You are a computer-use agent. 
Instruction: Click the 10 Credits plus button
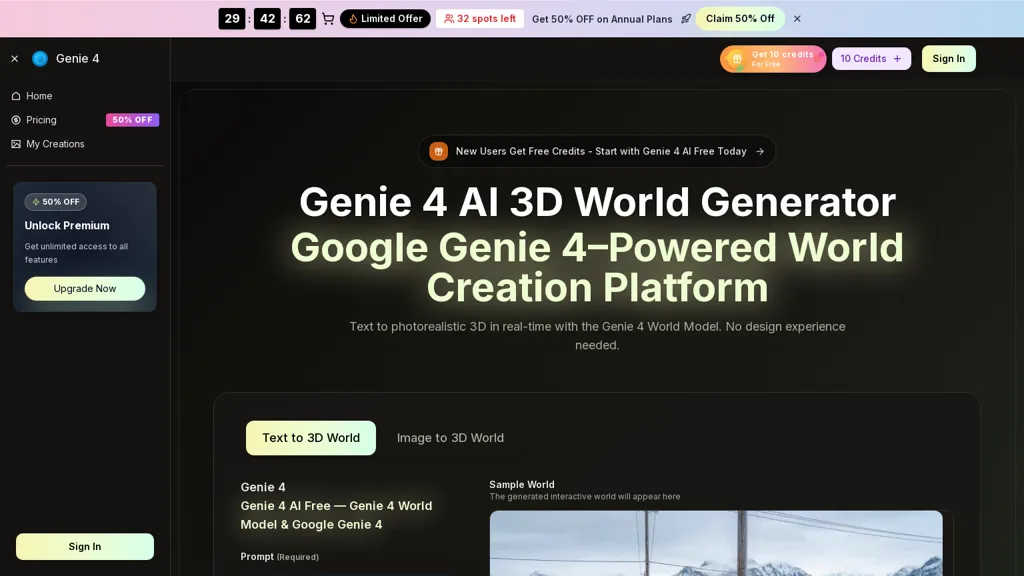pos(871,59)
